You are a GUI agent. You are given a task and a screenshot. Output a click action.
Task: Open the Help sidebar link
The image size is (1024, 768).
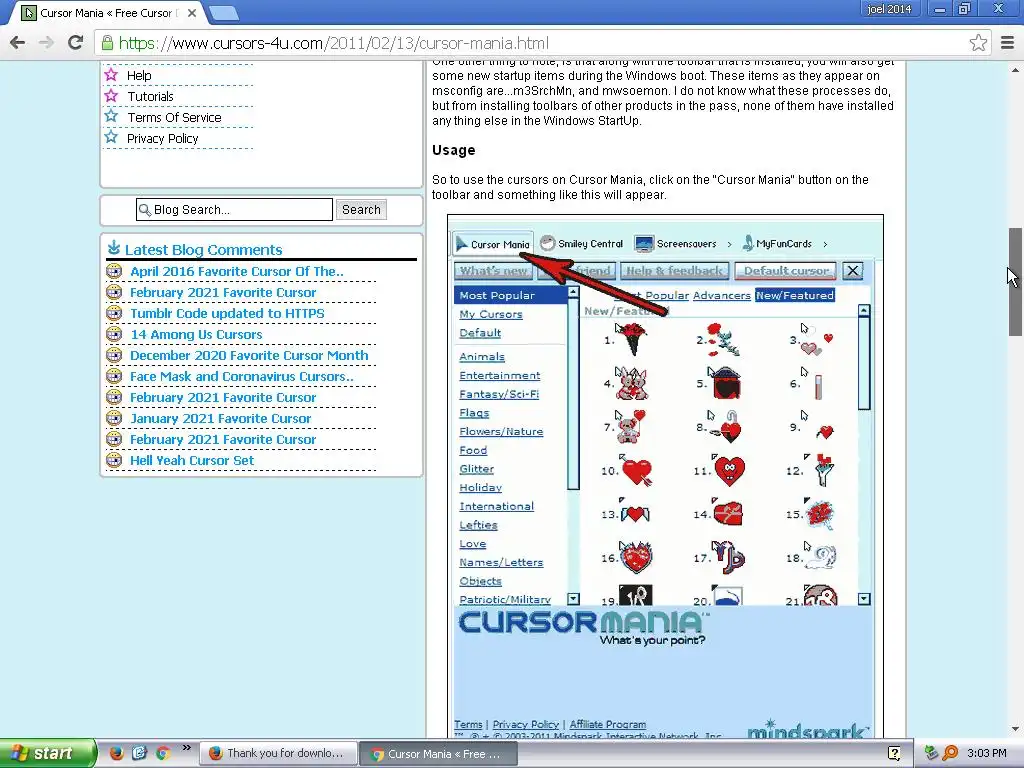pos(139,75)
